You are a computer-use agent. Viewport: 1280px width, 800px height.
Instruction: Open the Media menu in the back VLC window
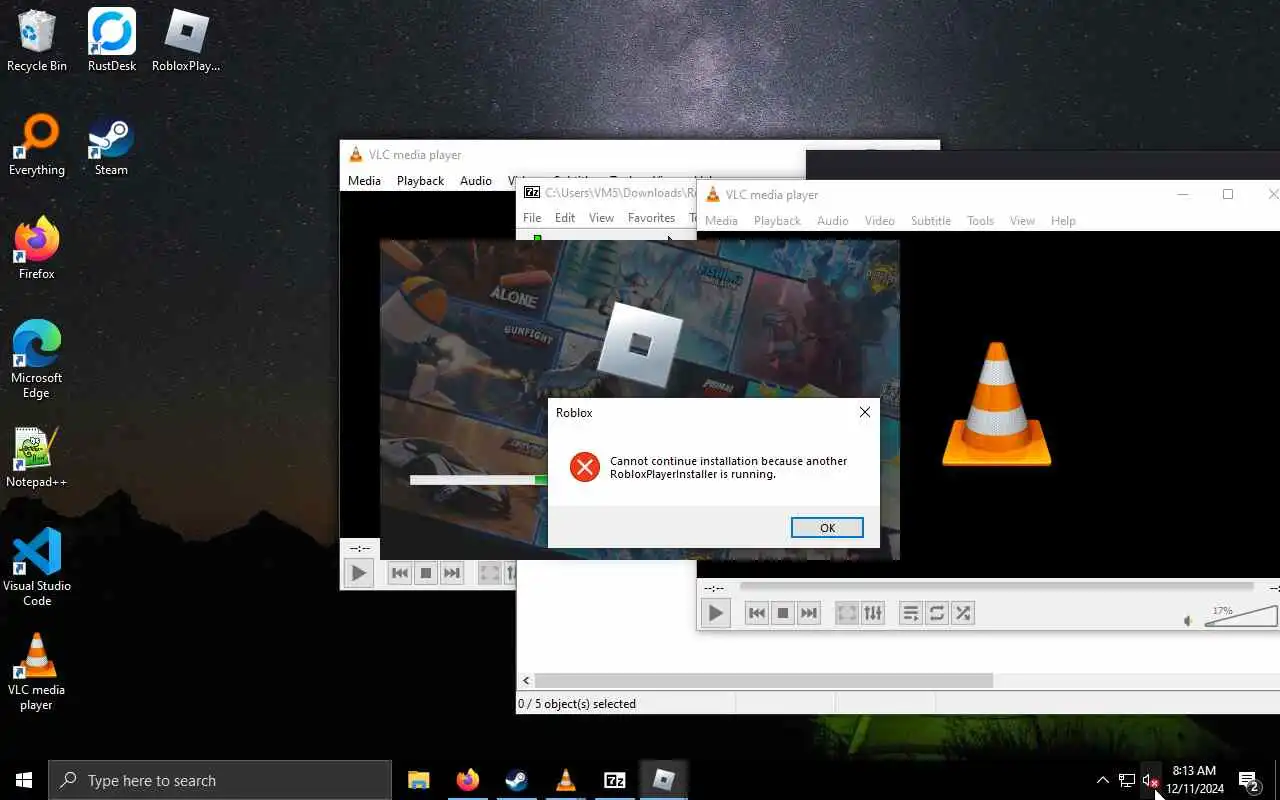(x=364, y=181)
